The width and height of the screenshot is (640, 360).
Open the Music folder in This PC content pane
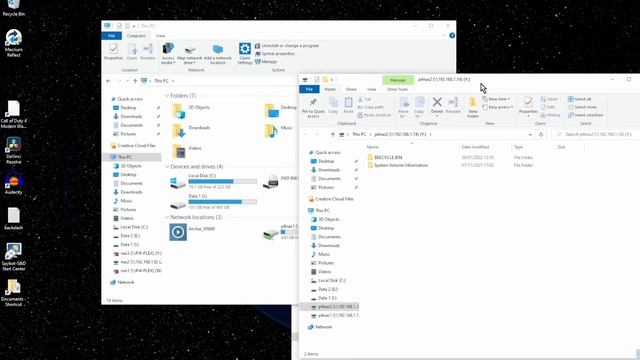[279, 131]
